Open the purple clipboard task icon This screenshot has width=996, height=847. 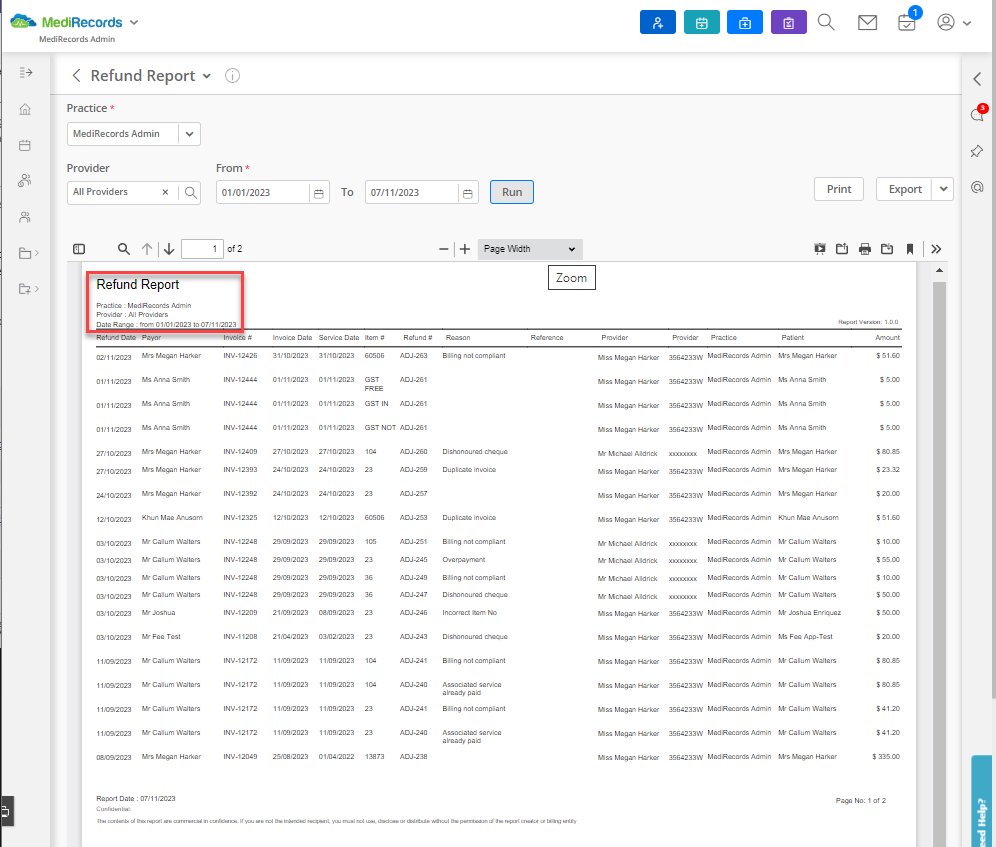click(x=788, y=22)
